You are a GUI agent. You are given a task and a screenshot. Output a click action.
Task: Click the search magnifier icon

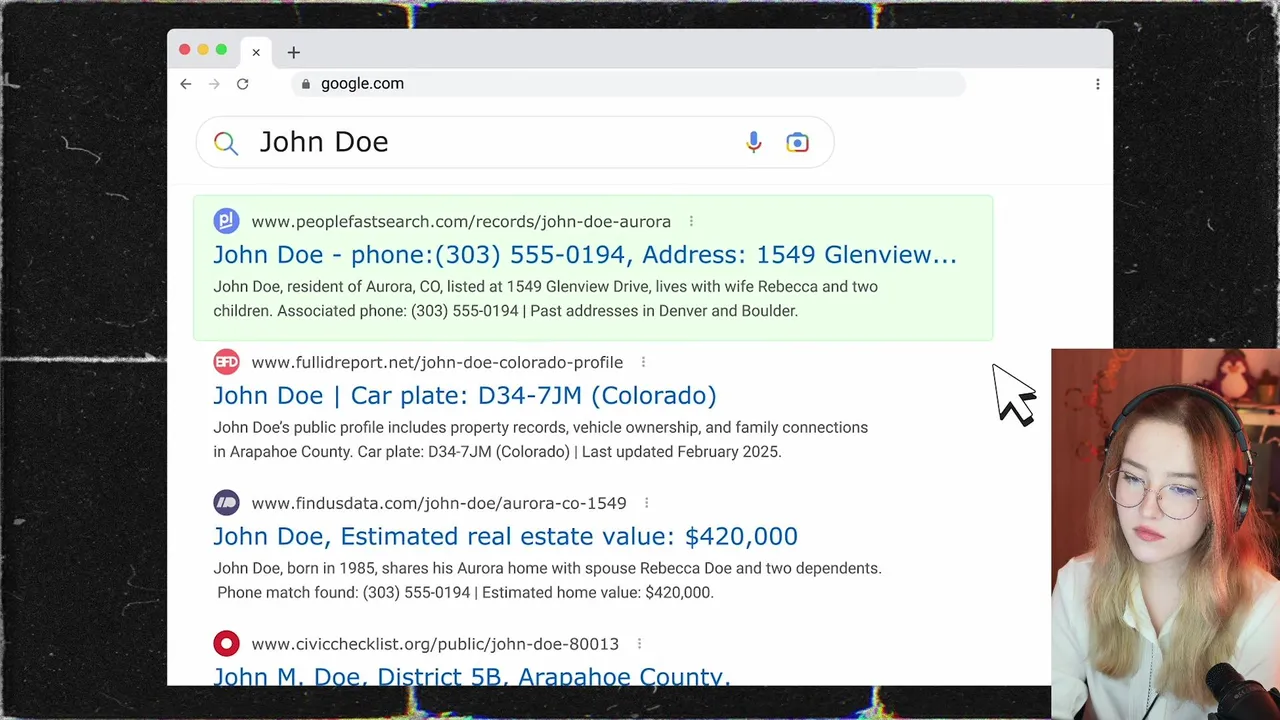pyautogui.click(x=226, y=143)
